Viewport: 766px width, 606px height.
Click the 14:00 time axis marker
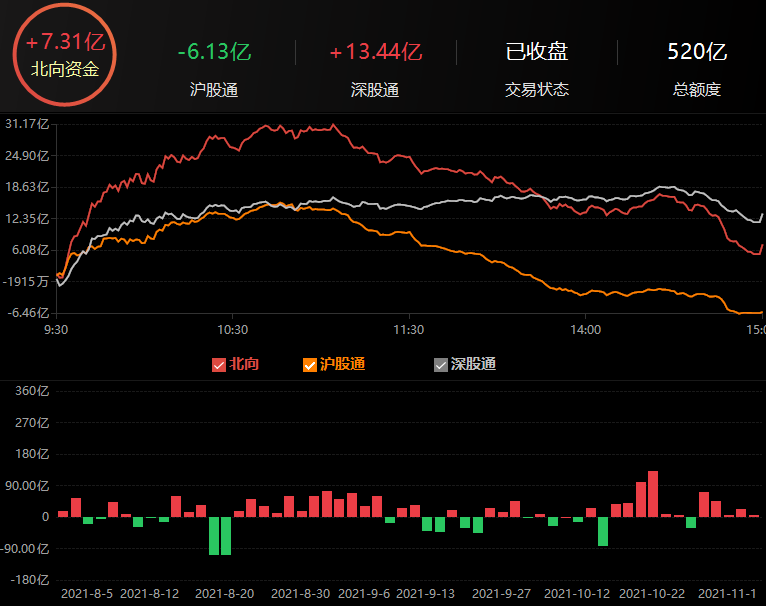[x=585, y=328]
